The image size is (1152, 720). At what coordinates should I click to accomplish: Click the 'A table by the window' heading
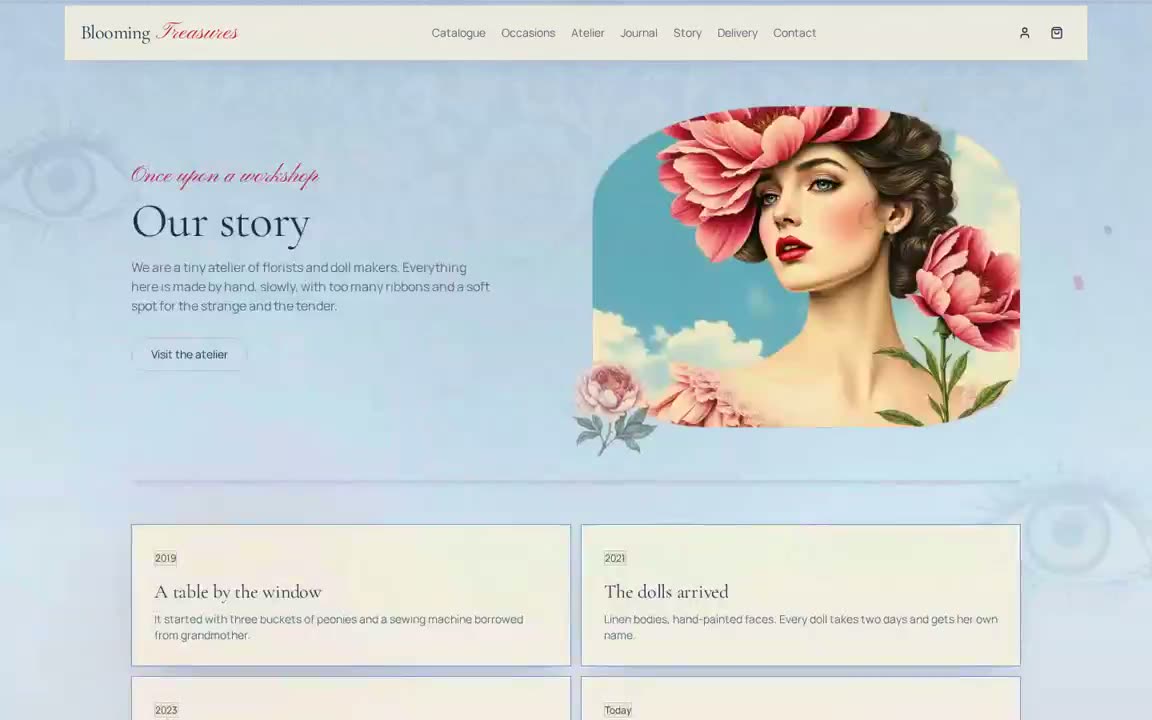pyautogui.click(x=238, y=592)
